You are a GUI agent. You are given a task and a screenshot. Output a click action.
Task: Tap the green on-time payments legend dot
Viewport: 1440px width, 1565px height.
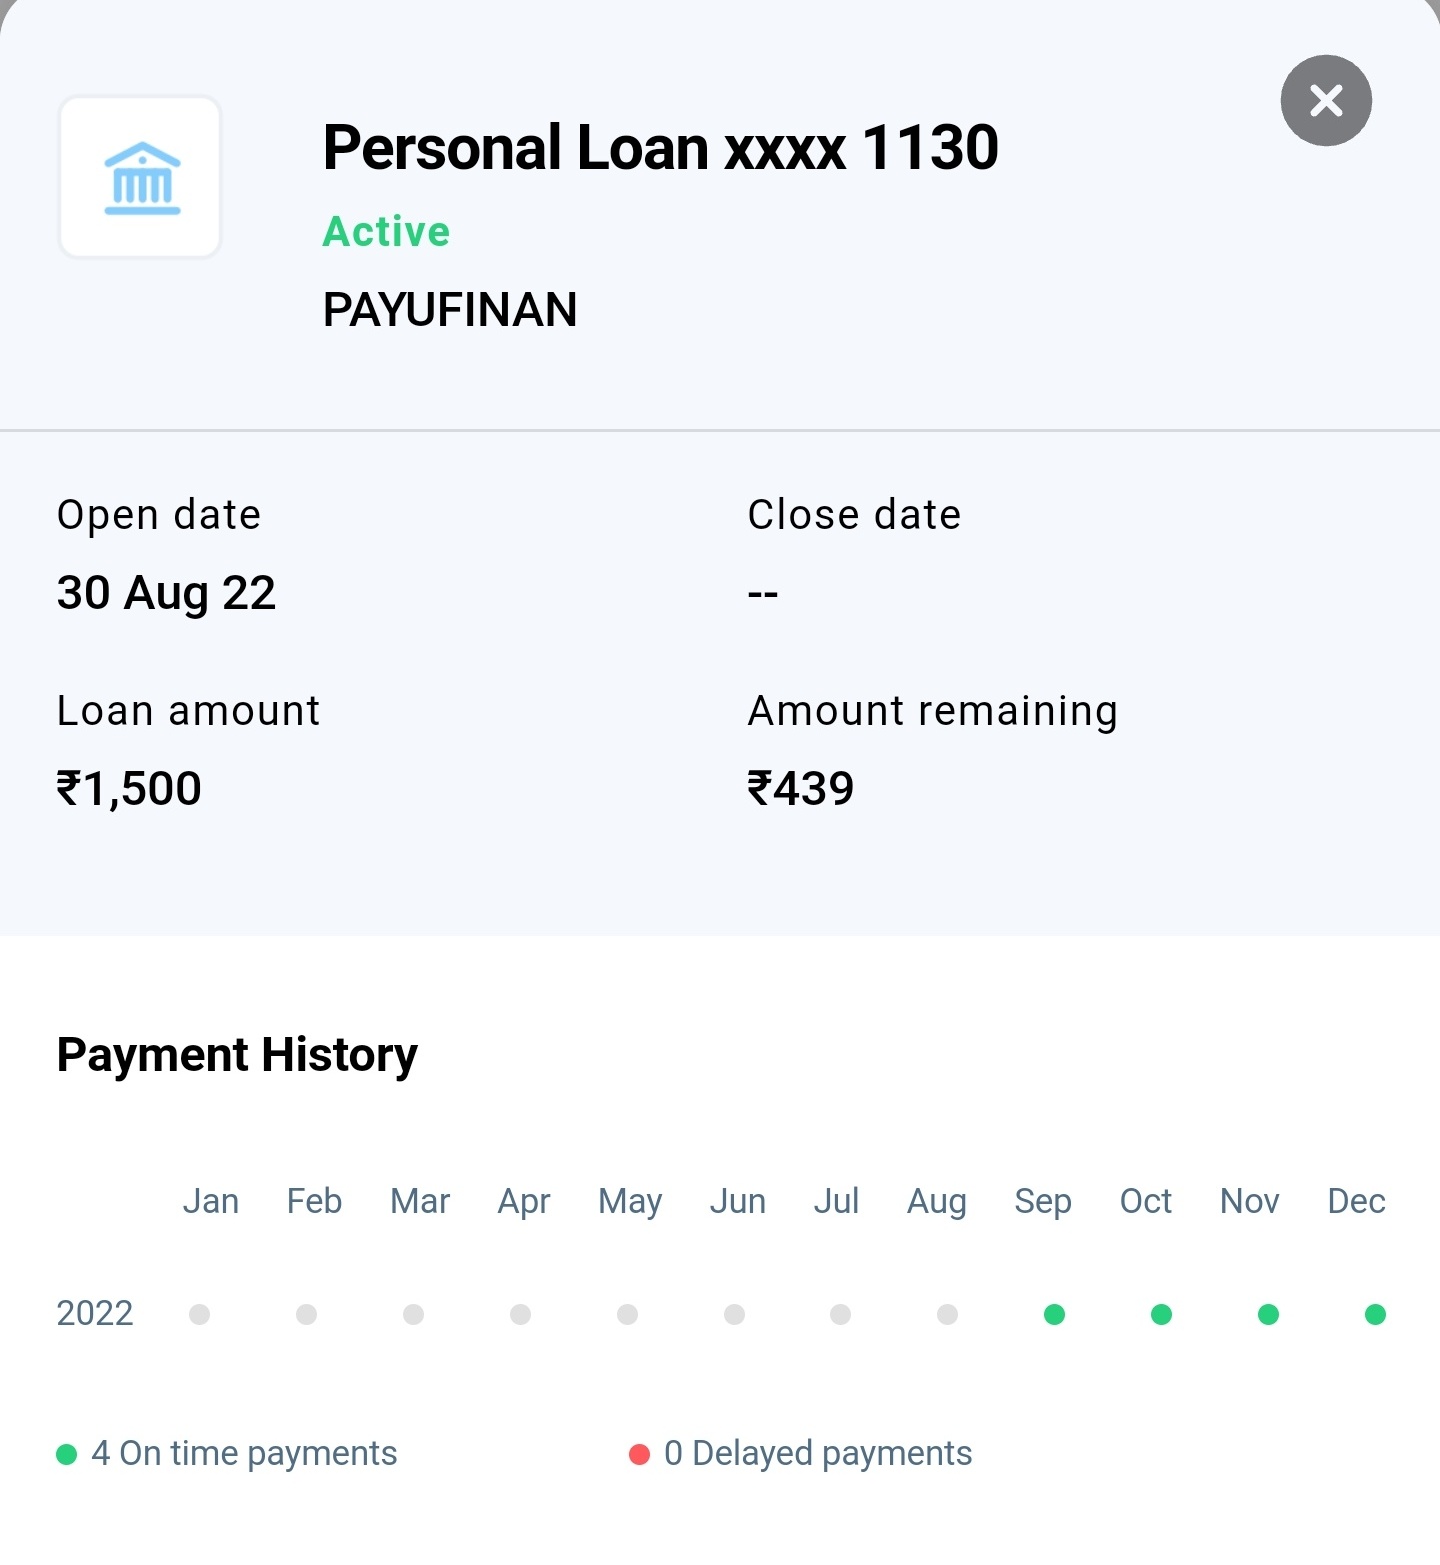[67, 1454]
